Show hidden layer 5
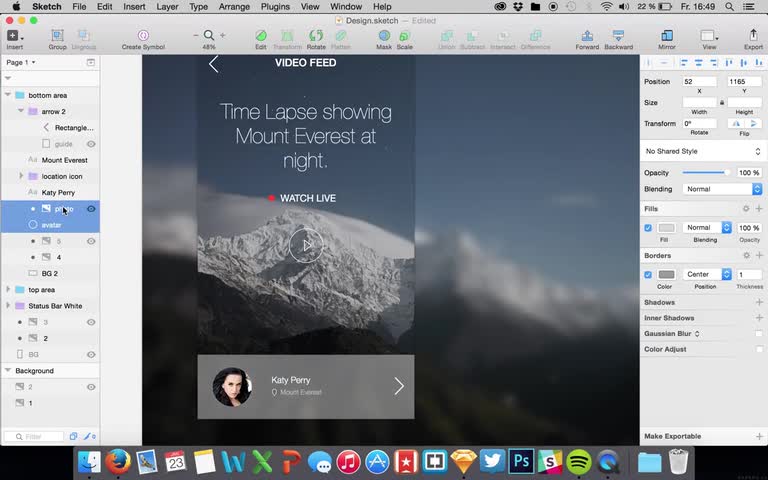 pos(91,241)
